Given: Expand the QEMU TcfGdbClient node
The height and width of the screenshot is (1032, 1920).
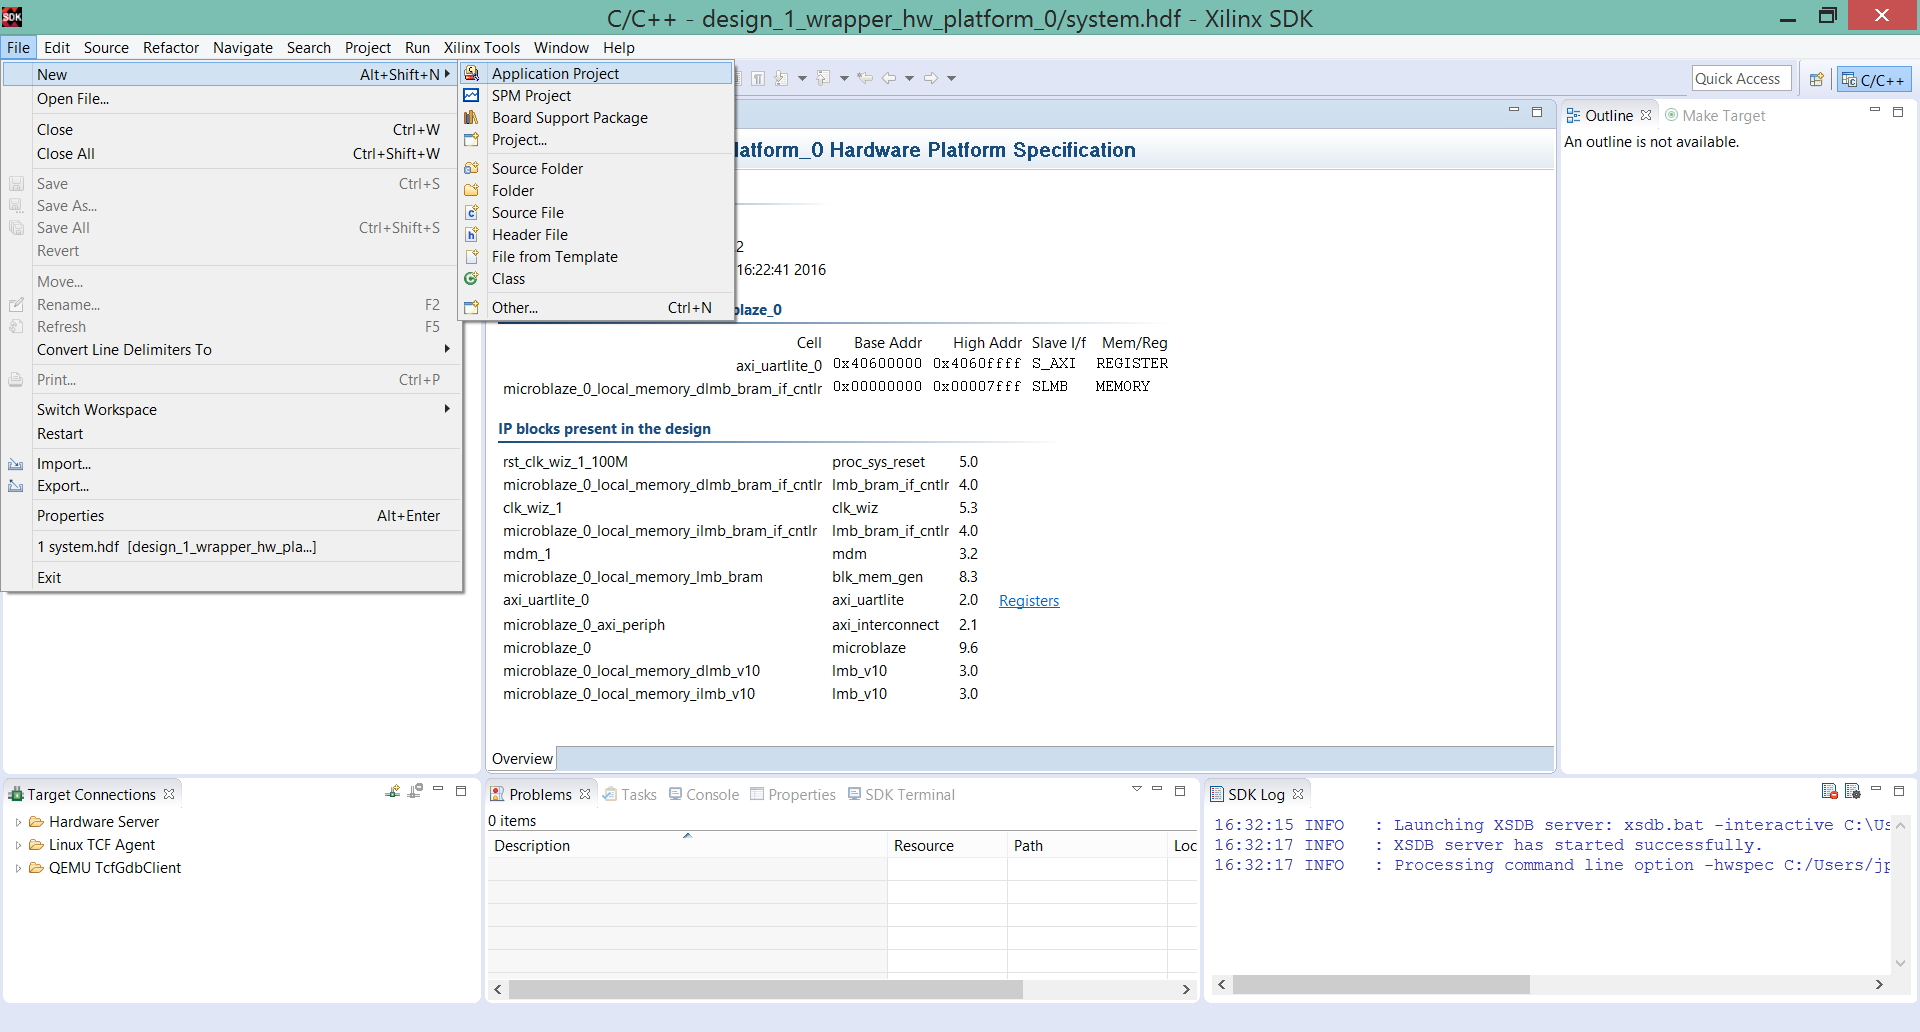Looking at the screenshot, I should [x=18, y=868].
